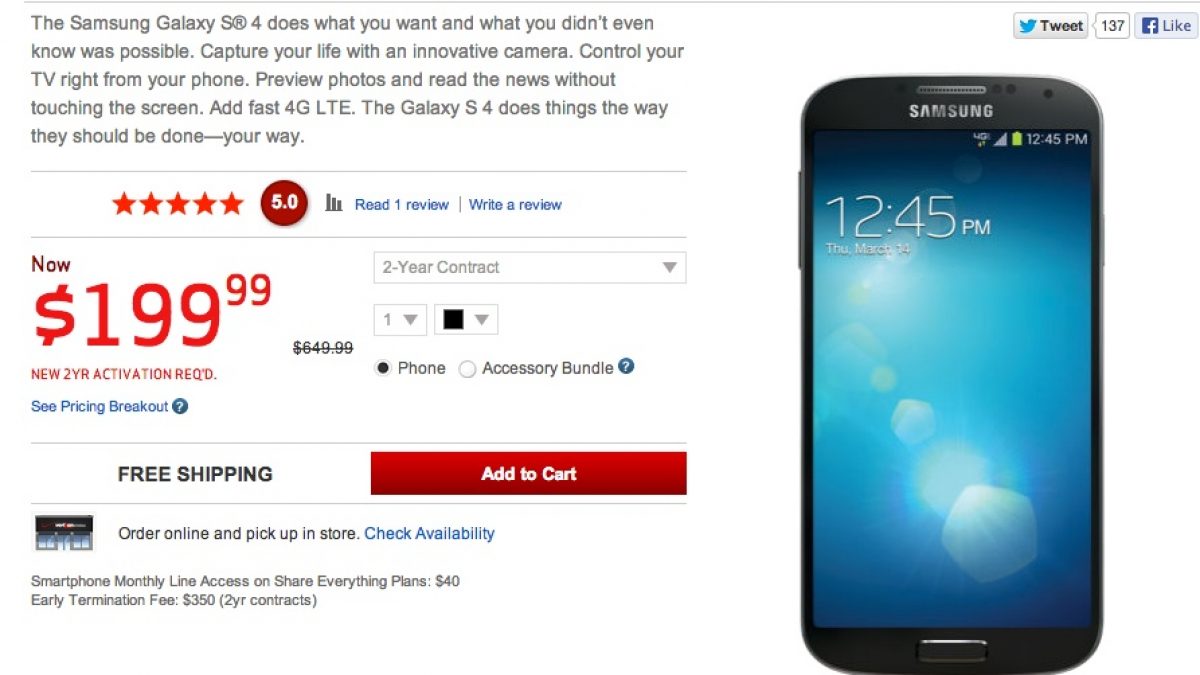The height and width of the screenshot is (675, 1200).
Task: Open the Pricing Breakout help question mark
Action: coord(180,406)
